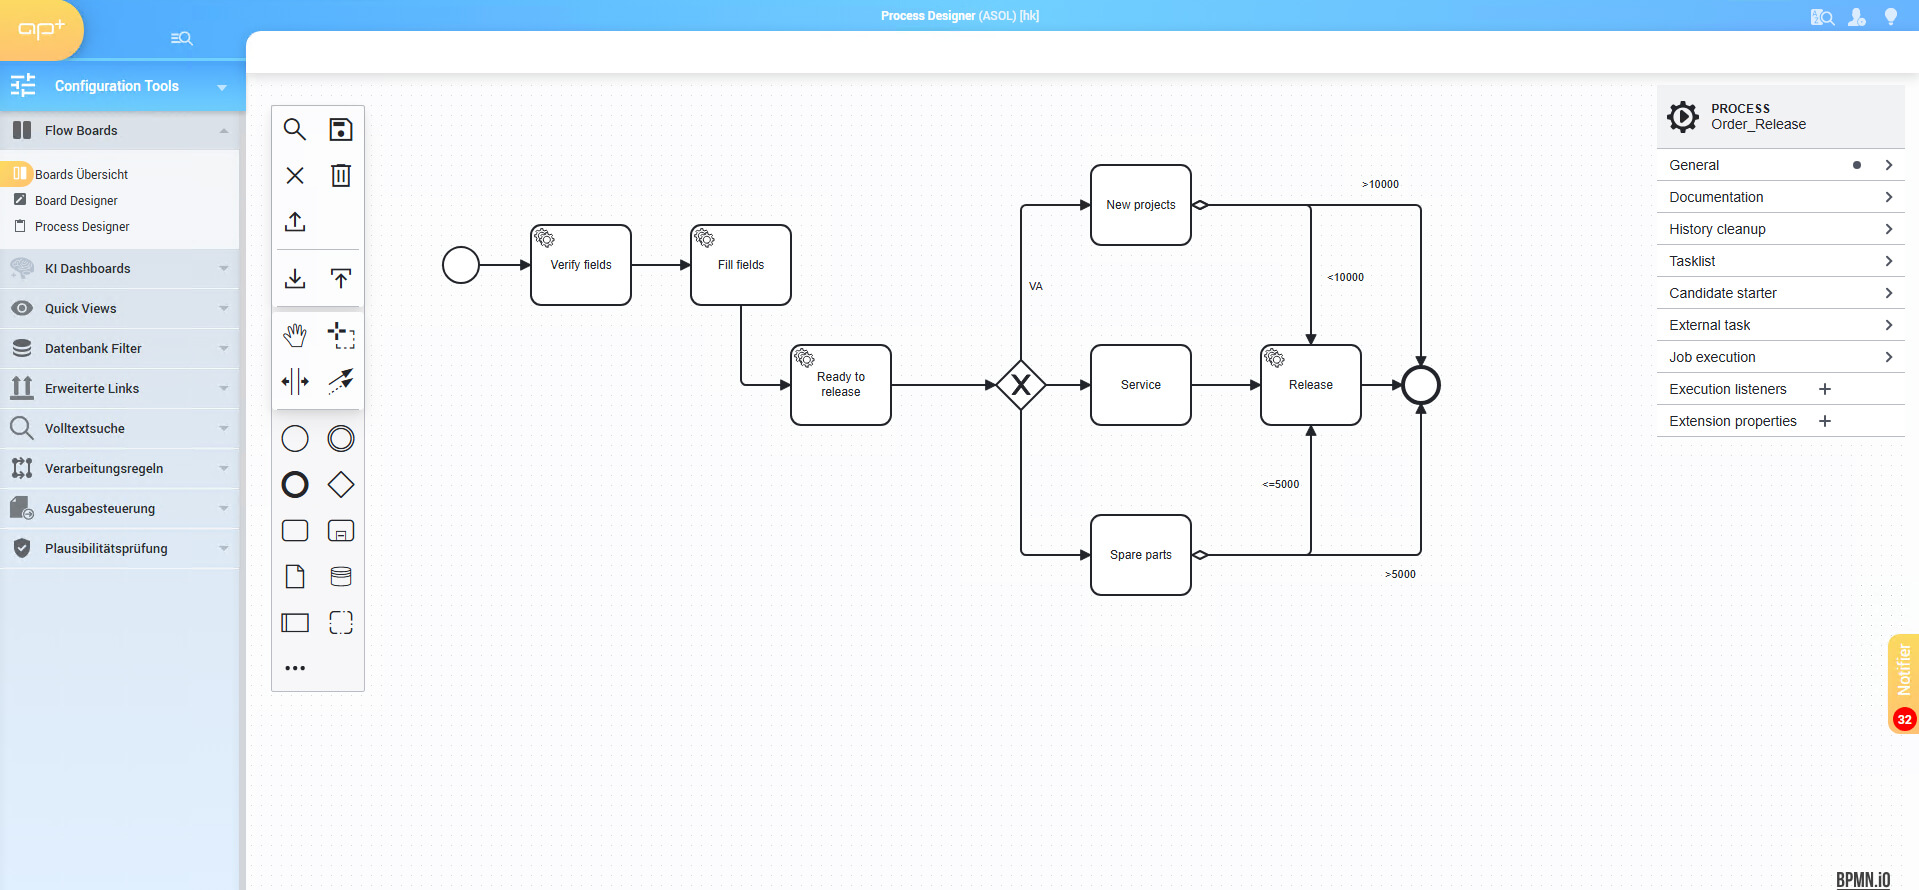Expand the Documentation section
The image size is (1919, 890).
click(x=1780, y=197)
